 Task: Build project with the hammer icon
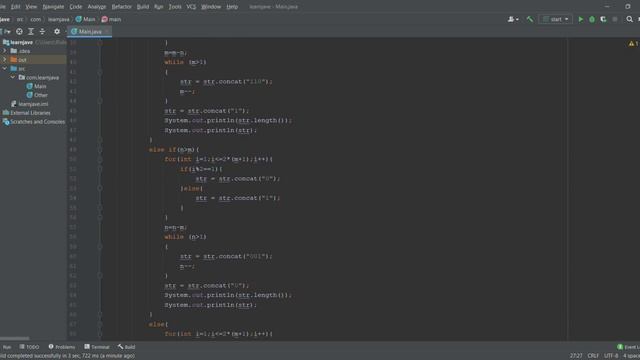point(529,19)
